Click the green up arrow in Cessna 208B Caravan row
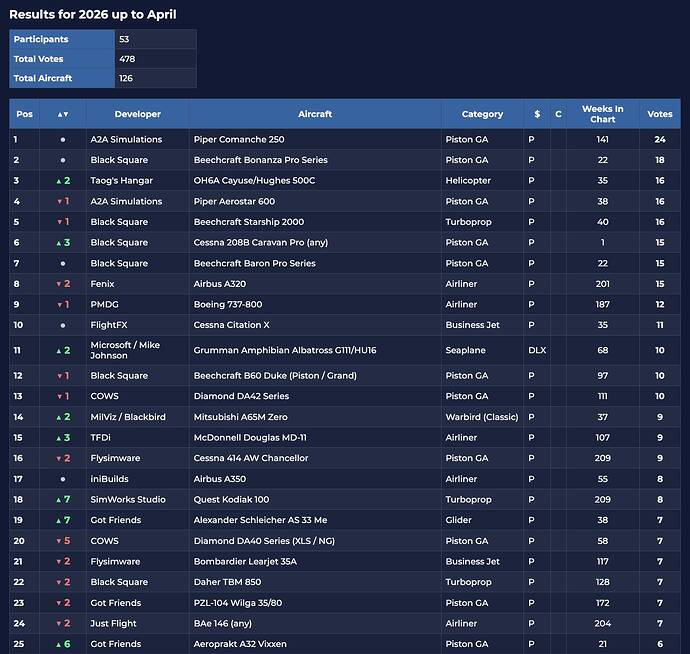This screenshot has width=690, height=654. pyautogui.click(x=59, y=243)
